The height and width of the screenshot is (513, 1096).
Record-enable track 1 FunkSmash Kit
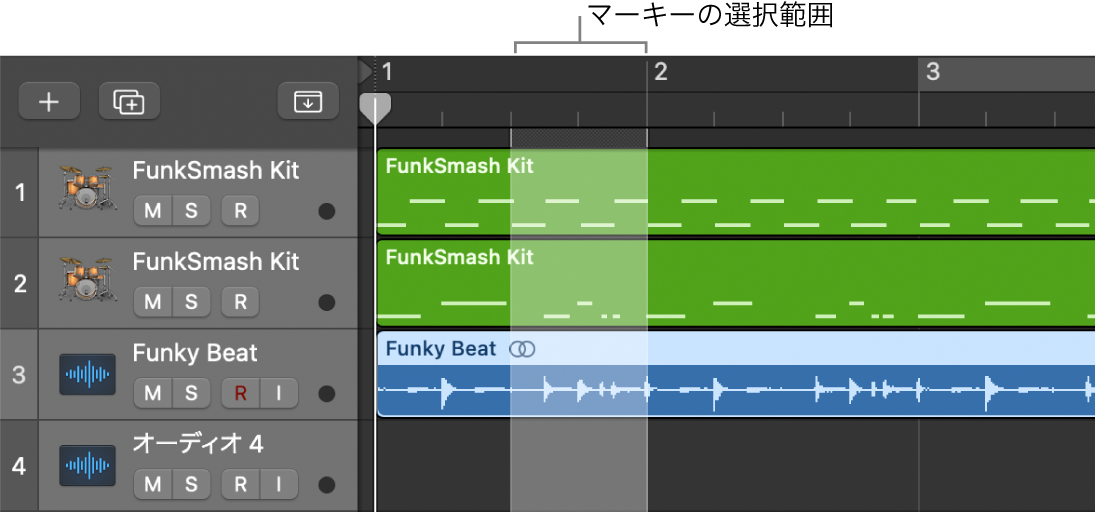point(240,211)
